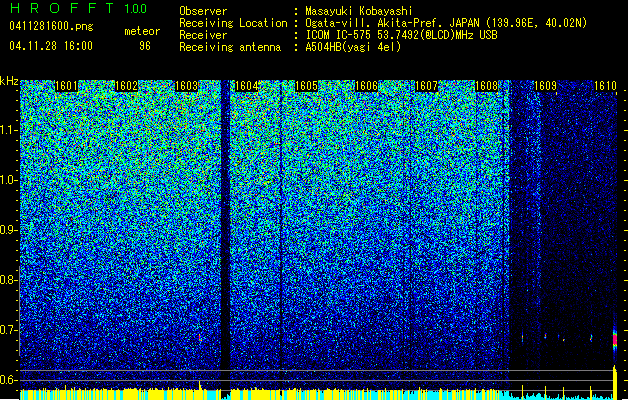Click the HROFFT 1.0.0 title text
Image resolution: width=629 pixels, height=400 pixels.
[79, 8]
